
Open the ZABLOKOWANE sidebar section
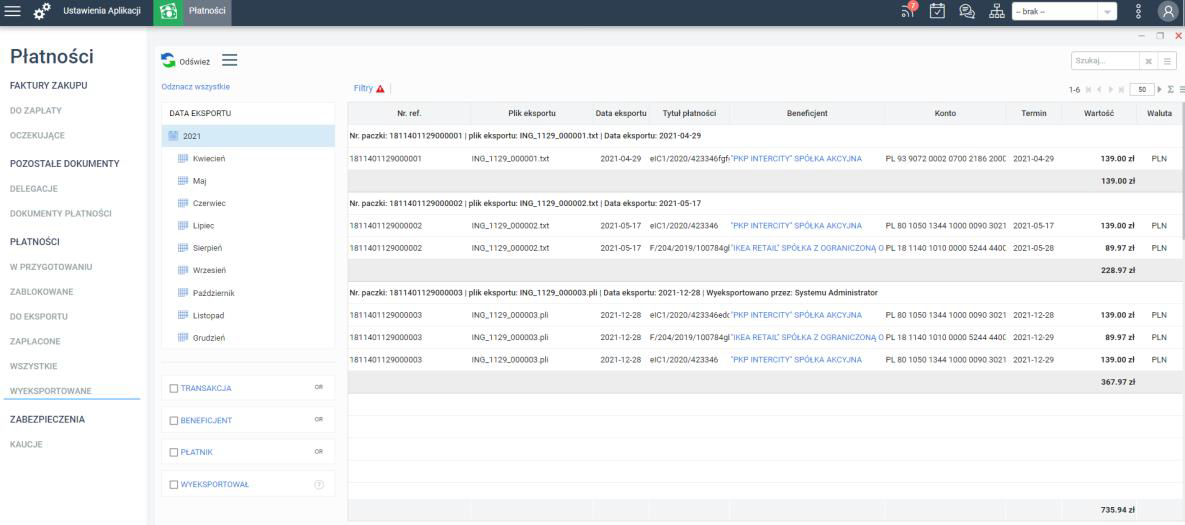(42, 292)
